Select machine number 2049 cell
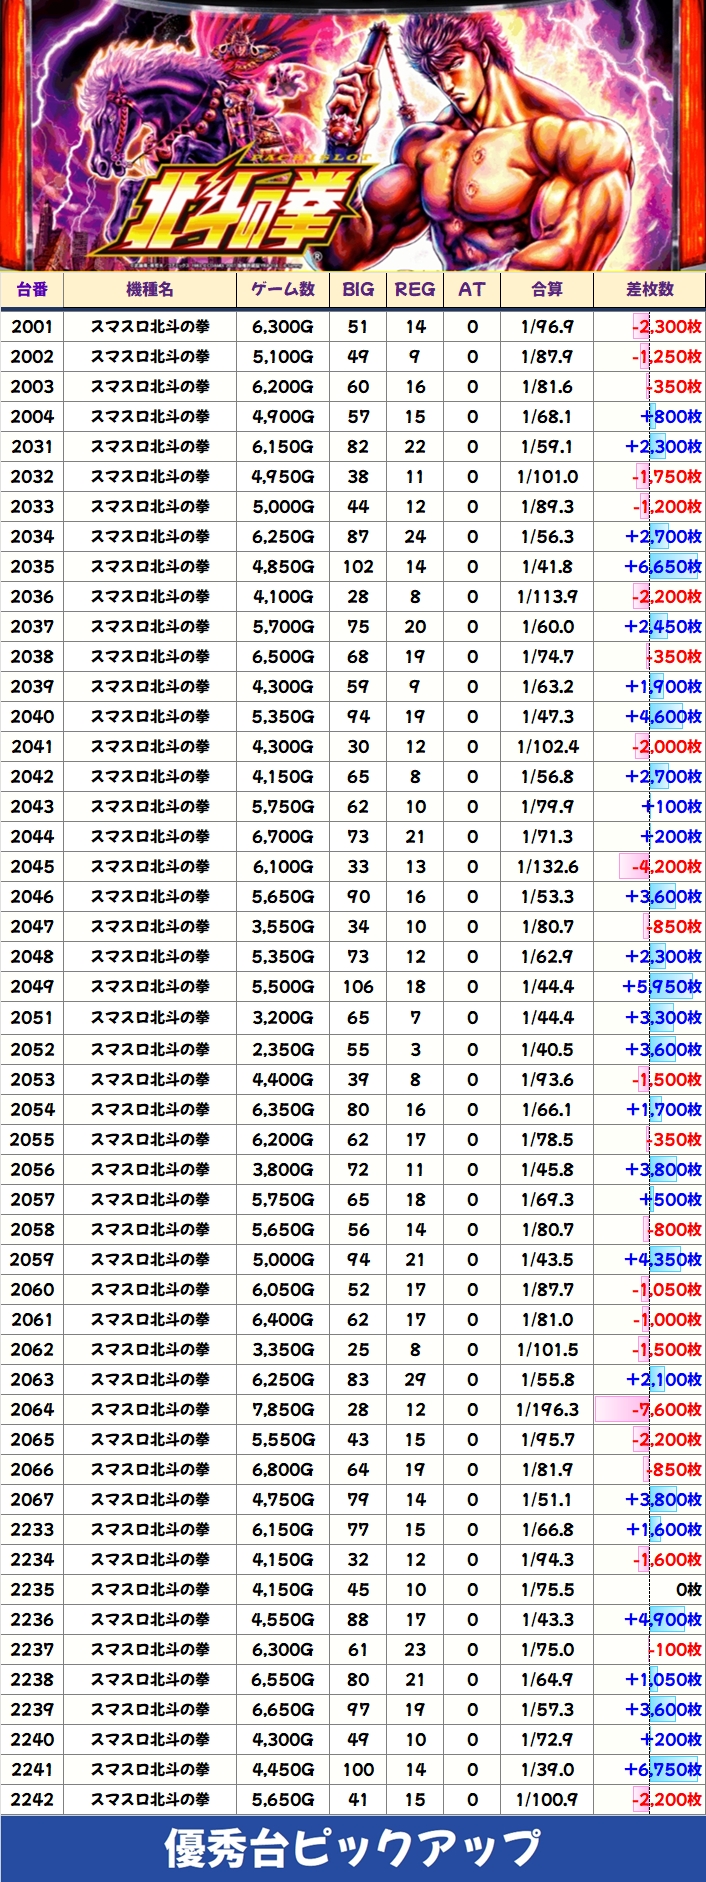Screen dimensions: 706x1882 (32, 986)
